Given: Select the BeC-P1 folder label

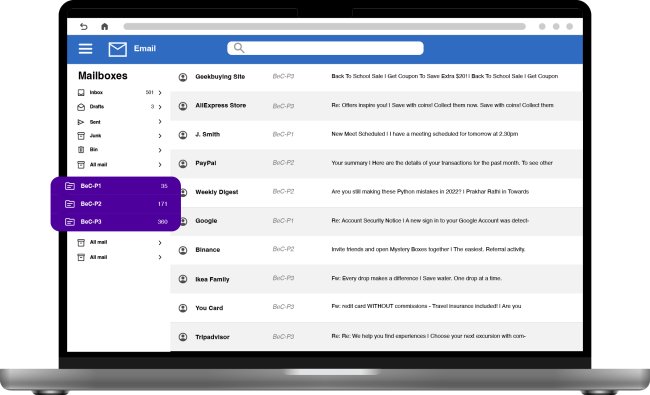Looking at the screenshot, I should [x=91, y=186].
